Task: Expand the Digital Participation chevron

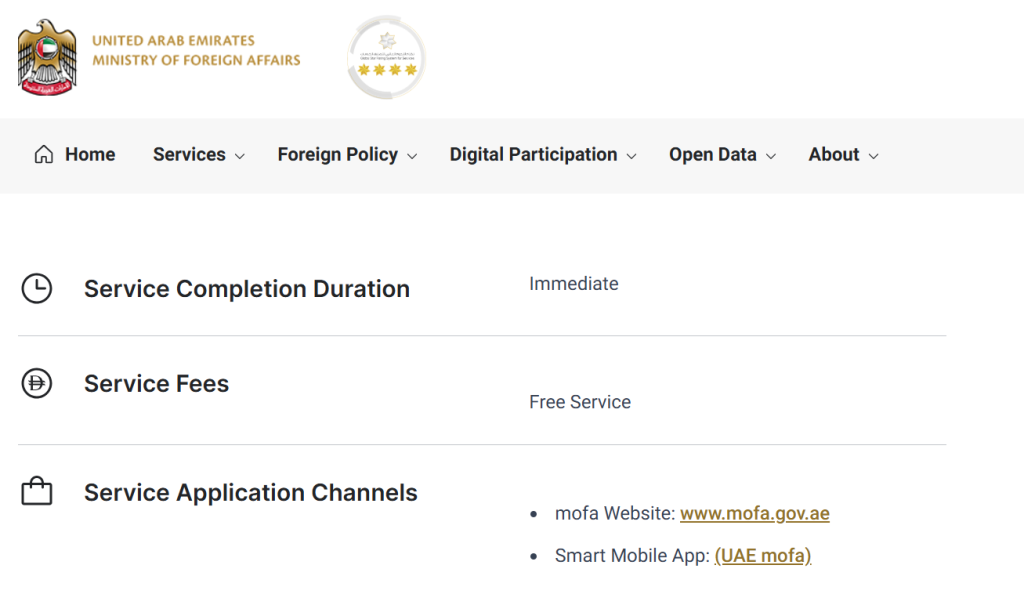Action: (632, 156)
